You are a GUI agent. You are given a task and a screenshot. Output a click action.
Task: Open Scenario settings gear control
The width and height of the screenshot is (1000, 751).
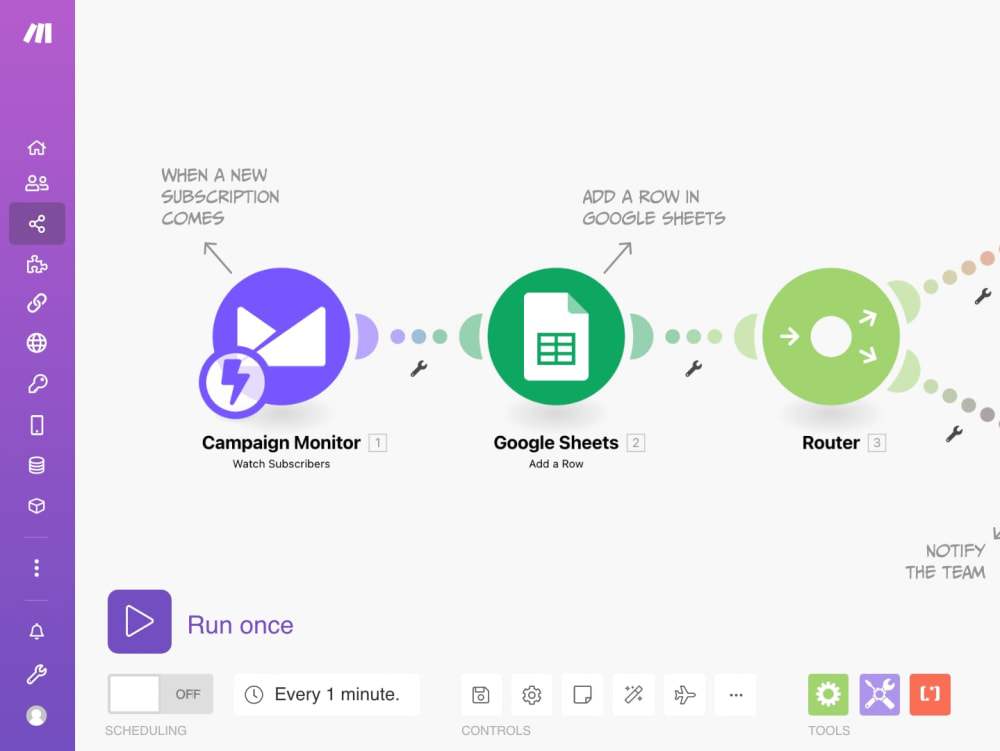[532, 694]
